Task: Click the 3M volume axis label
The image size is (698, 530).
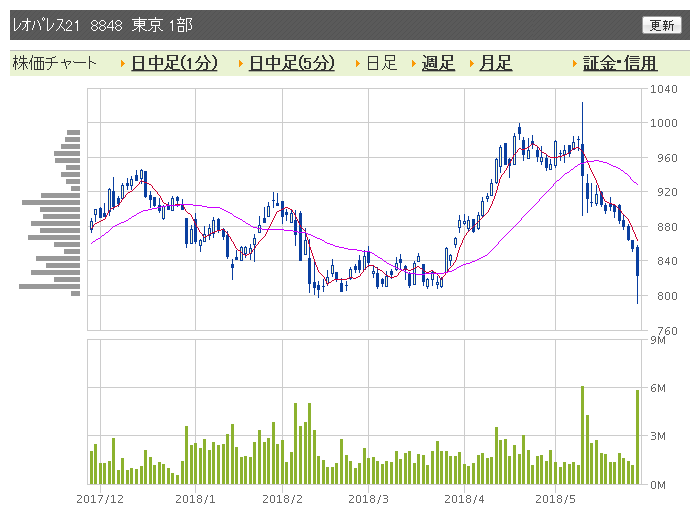Action: click(x=658, y=436)
